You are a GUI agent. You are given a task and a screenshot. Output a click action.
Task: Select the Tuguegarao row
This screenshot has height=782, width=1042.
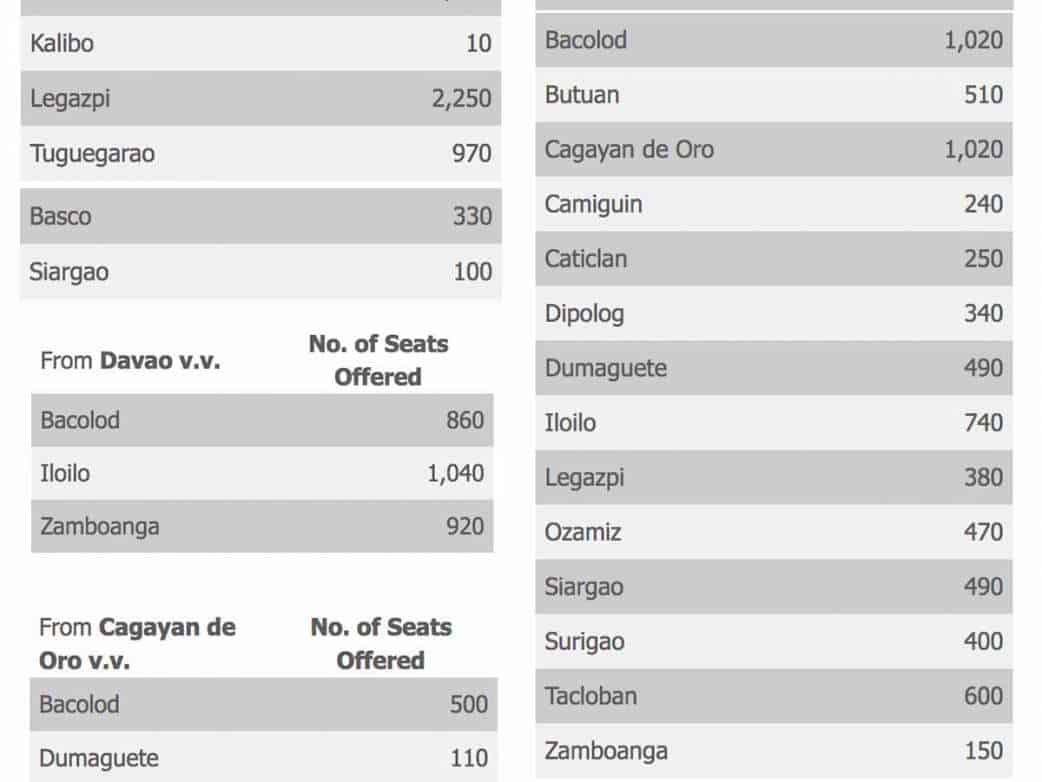(x=260, y=154)
